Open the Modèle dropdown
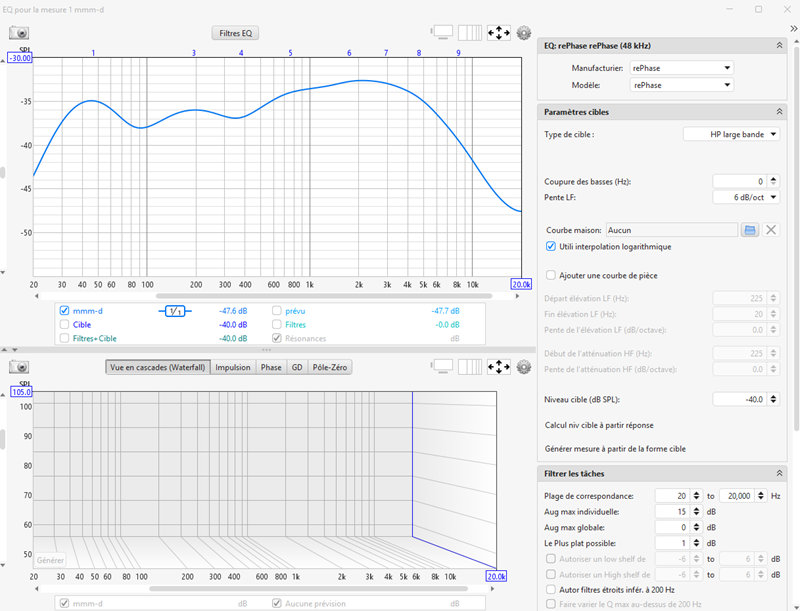This screenshot has width=800, height=611. pos(682,85)
